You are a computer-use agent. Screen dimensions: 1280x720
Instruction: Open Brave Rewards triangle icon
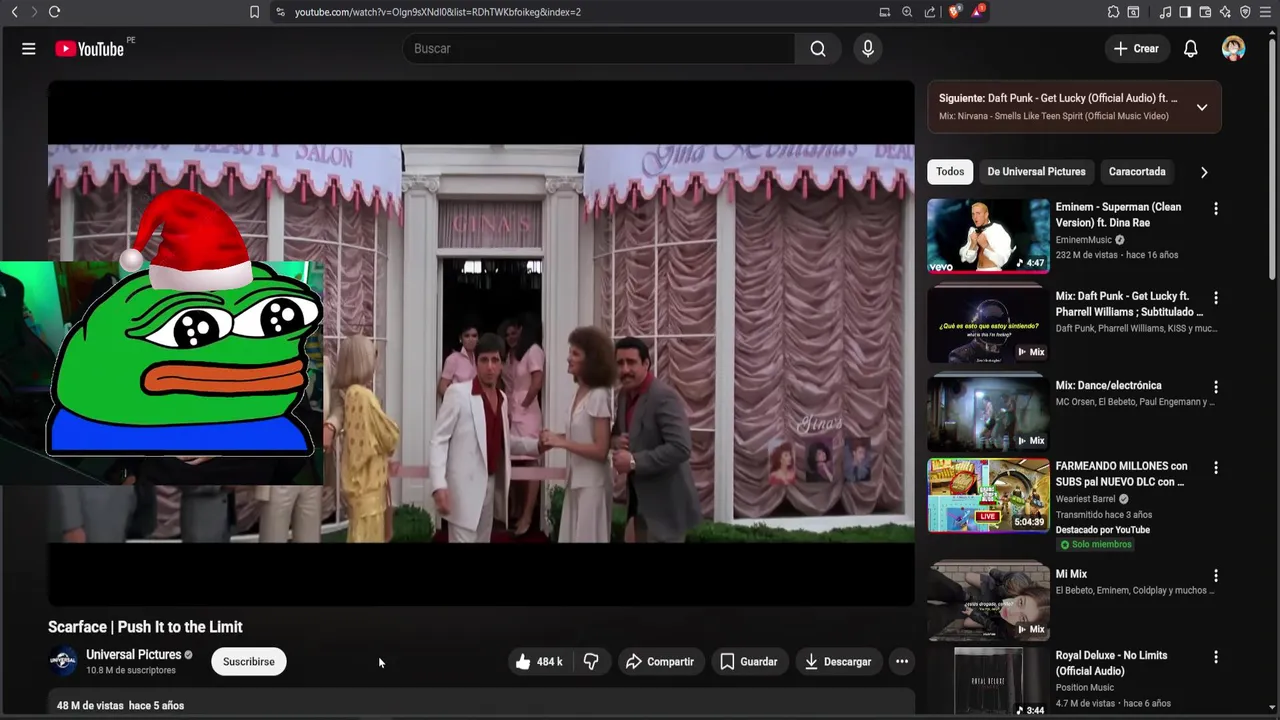click(x=978, y=12)
